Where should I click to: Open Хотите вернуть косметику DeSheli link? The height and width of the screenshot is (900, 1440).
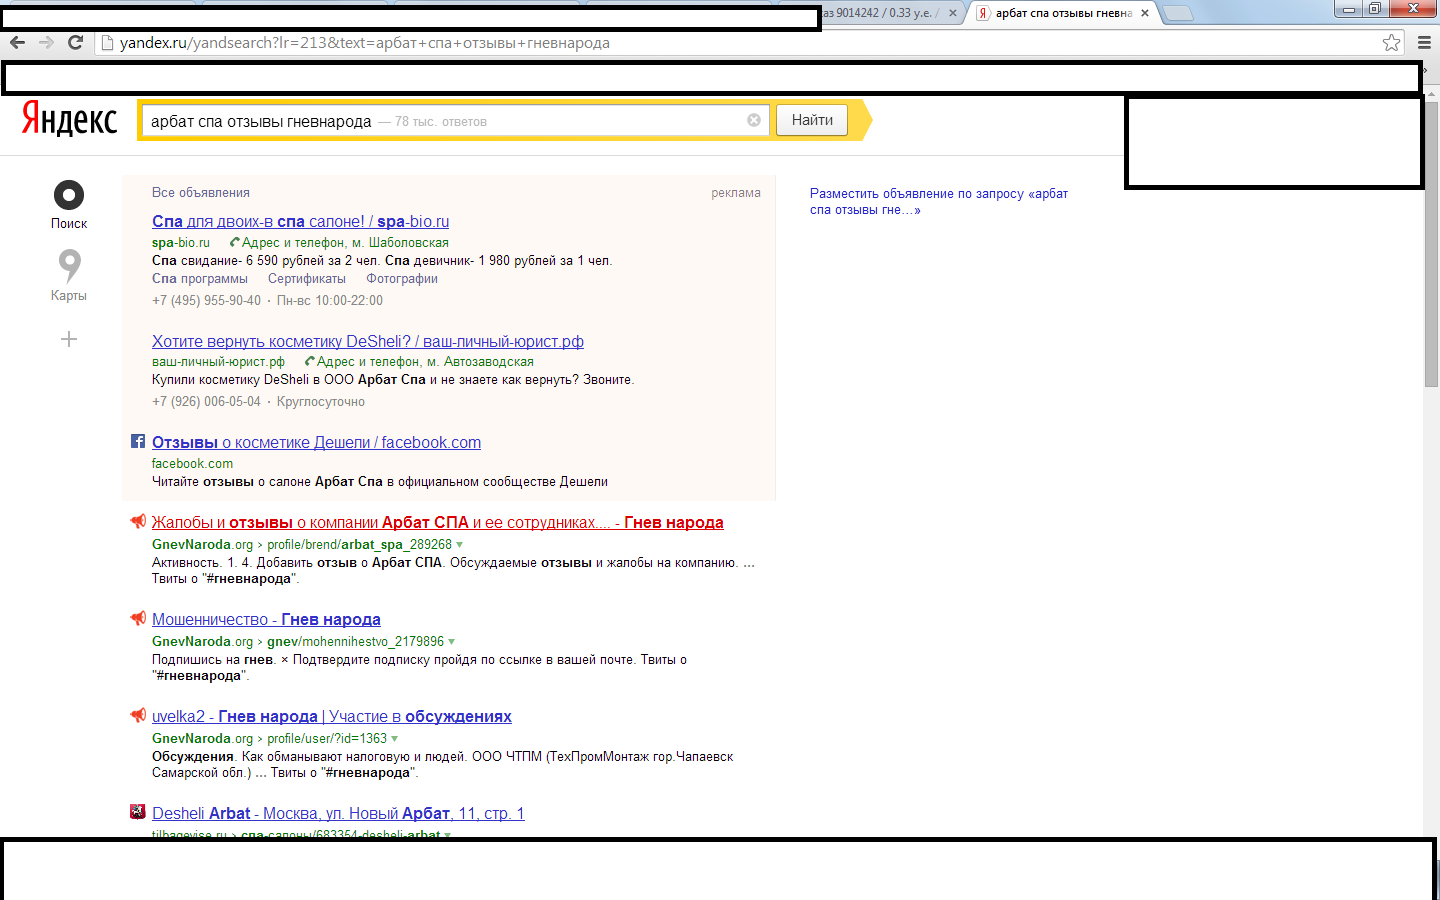368,342
